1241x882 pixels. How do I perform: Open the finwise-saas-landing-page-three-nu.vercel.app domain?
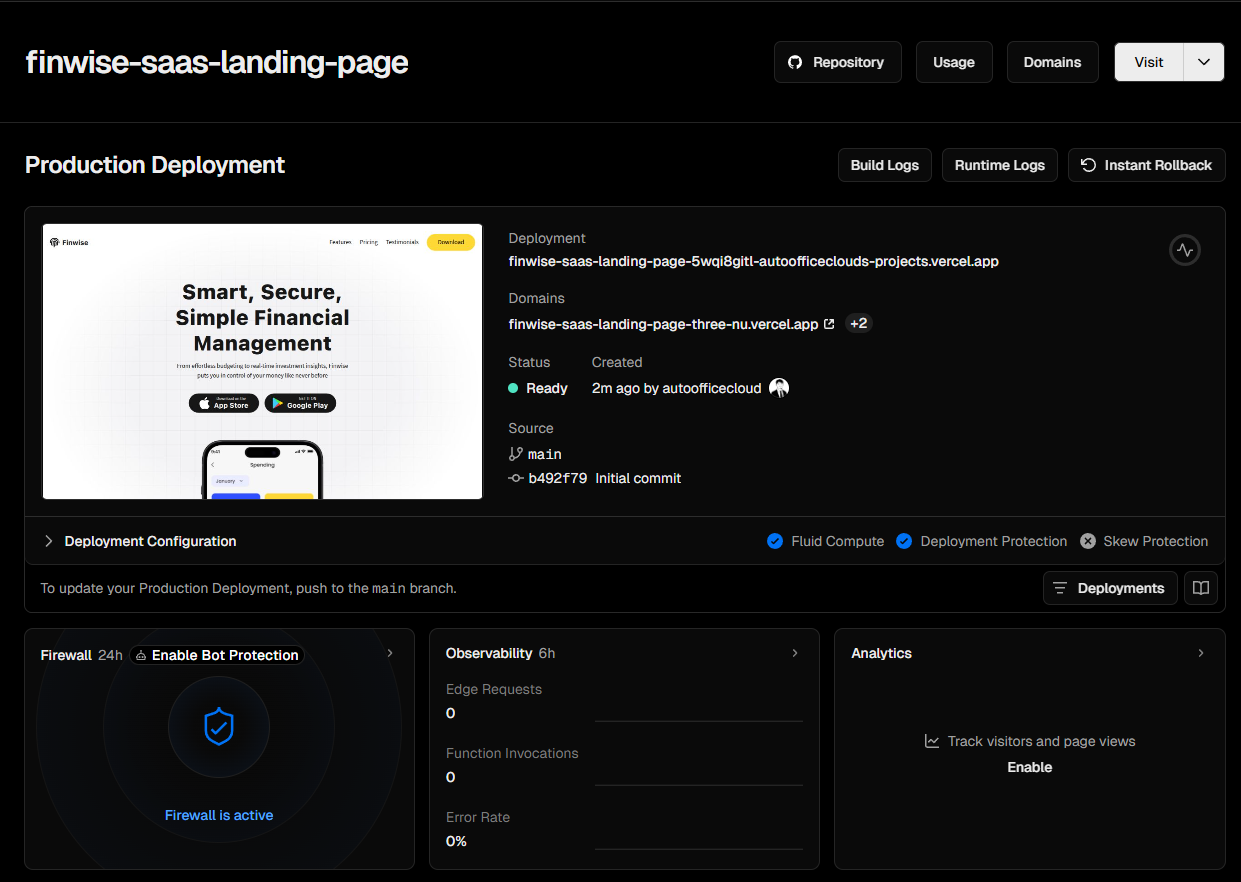point(663,324)
